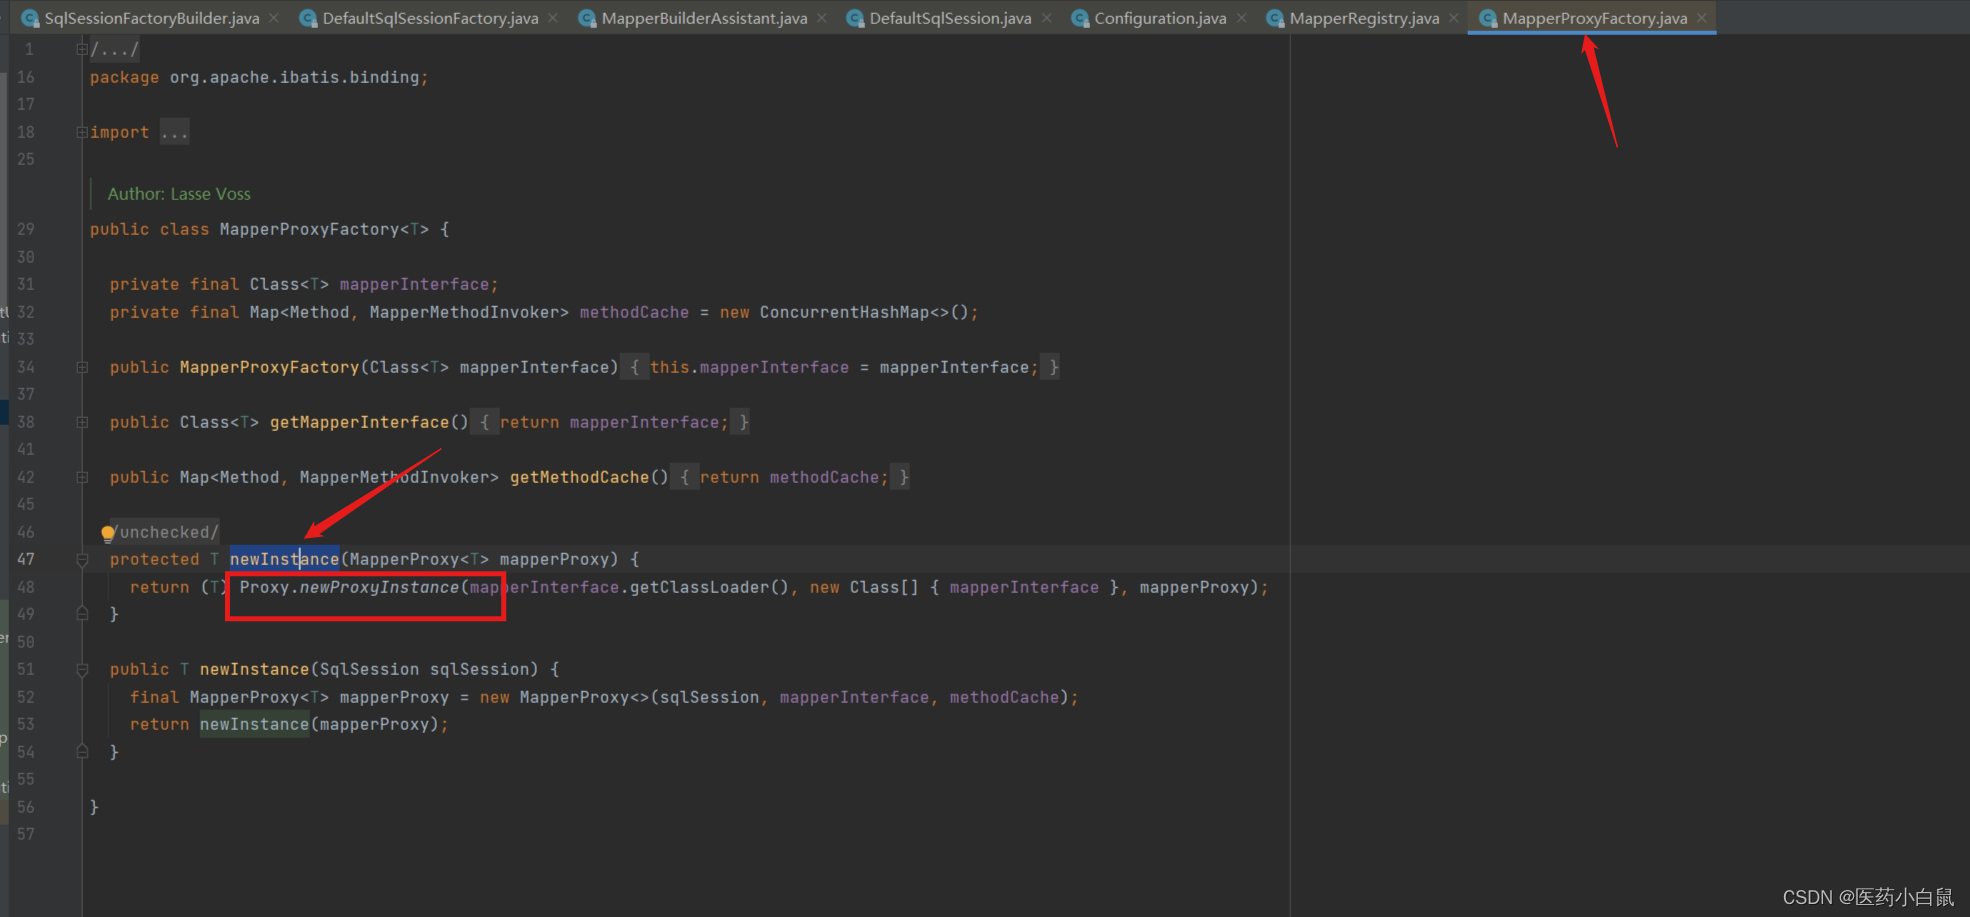The height and width of the screenshot is (917, 1970).
Task: Click folded body 'return mapperInterface;'
Action: coord(614,422)
